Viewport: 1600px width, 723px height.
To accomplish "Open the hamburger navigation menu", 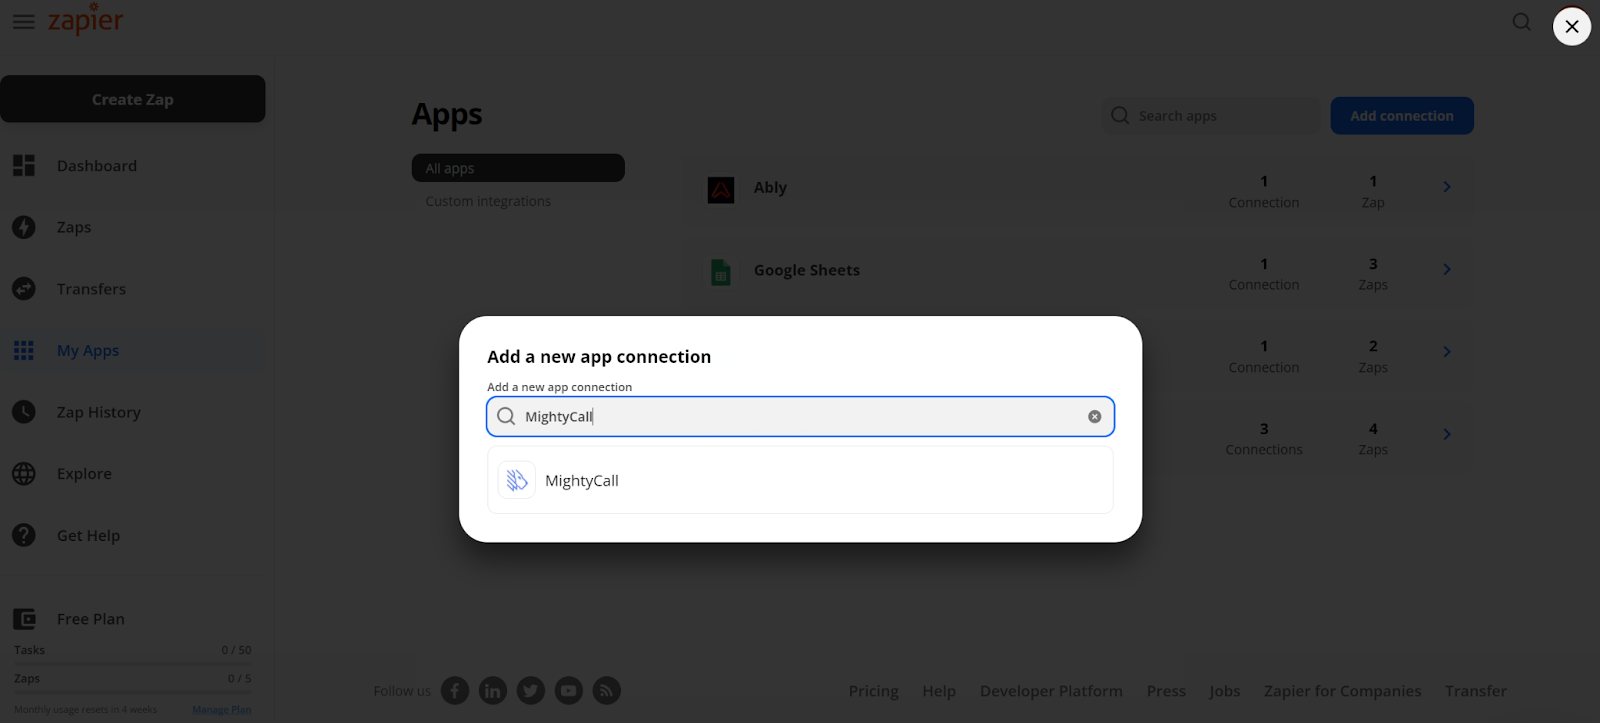I will tap(23, 21).
